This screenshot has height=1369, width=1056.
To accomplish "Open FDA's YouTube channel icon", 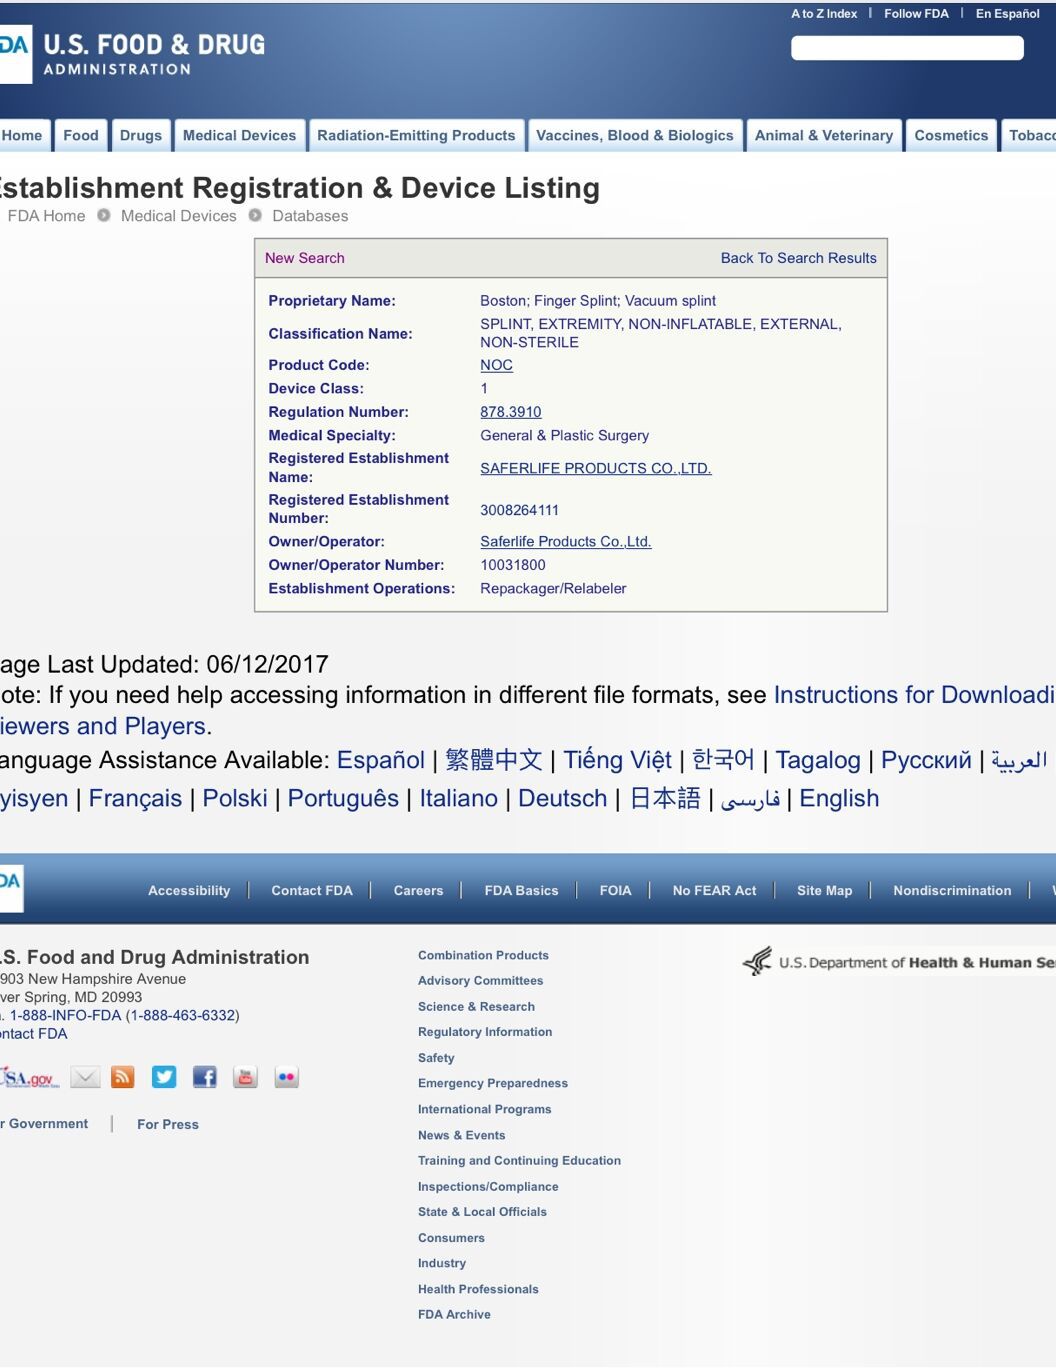I will tap(245, 1077).
